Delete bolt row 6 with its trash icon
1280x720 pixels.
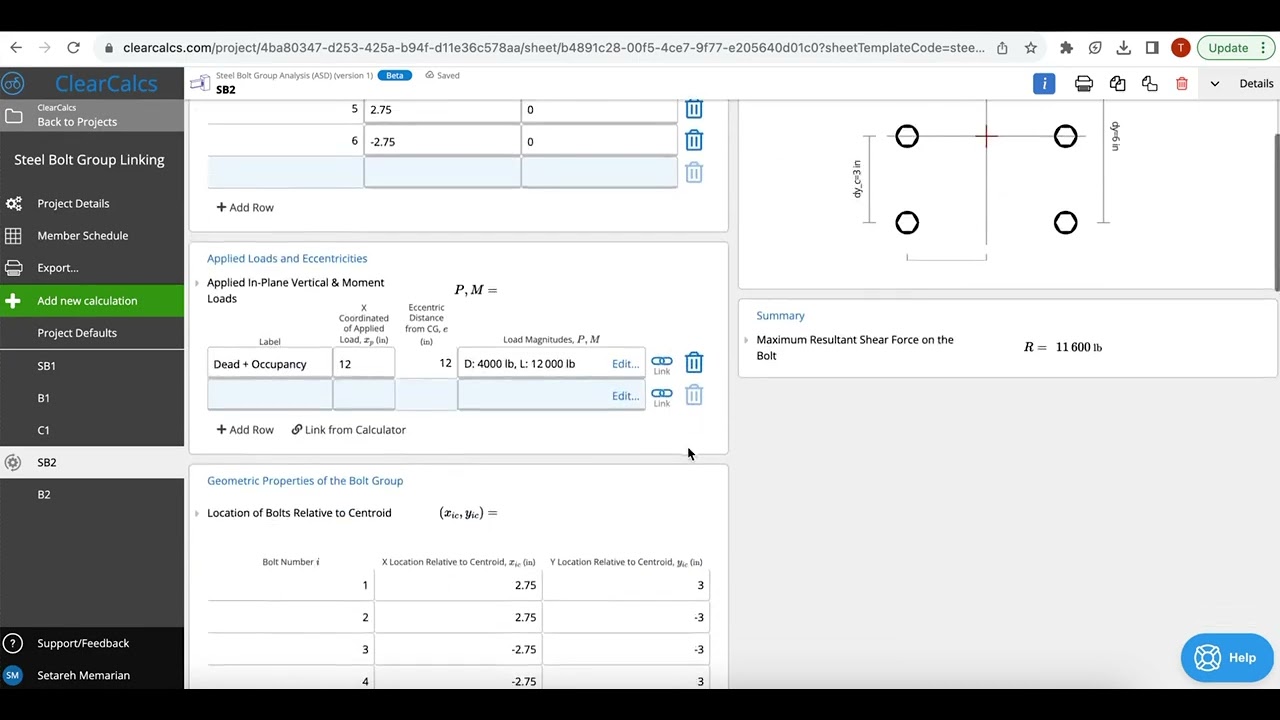694,141
